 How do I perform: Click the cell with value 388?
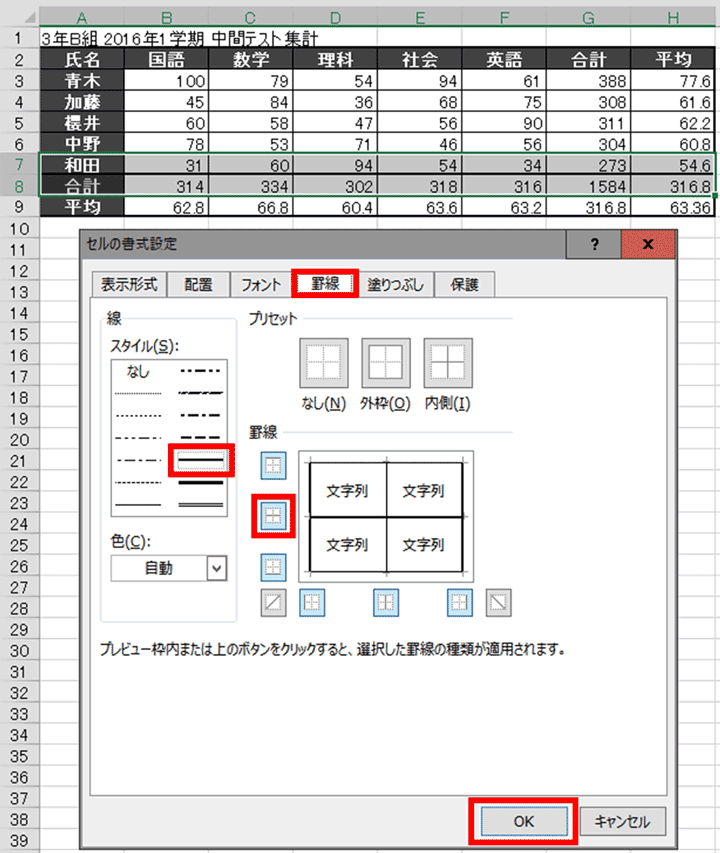(588, 81)
